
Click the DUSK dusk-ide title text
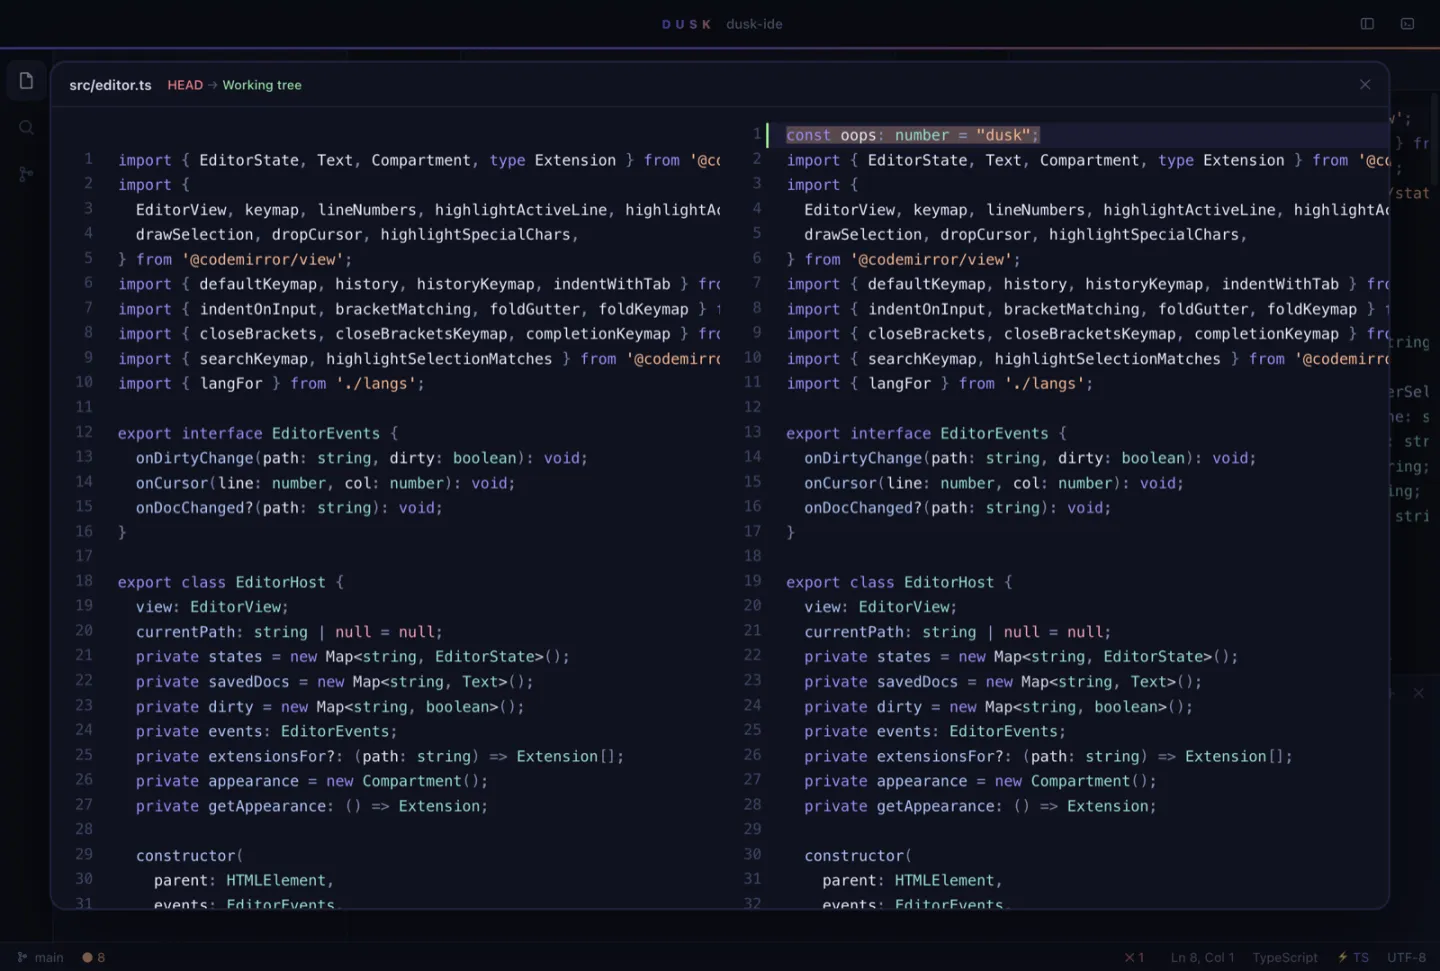(x=722, y=24)
